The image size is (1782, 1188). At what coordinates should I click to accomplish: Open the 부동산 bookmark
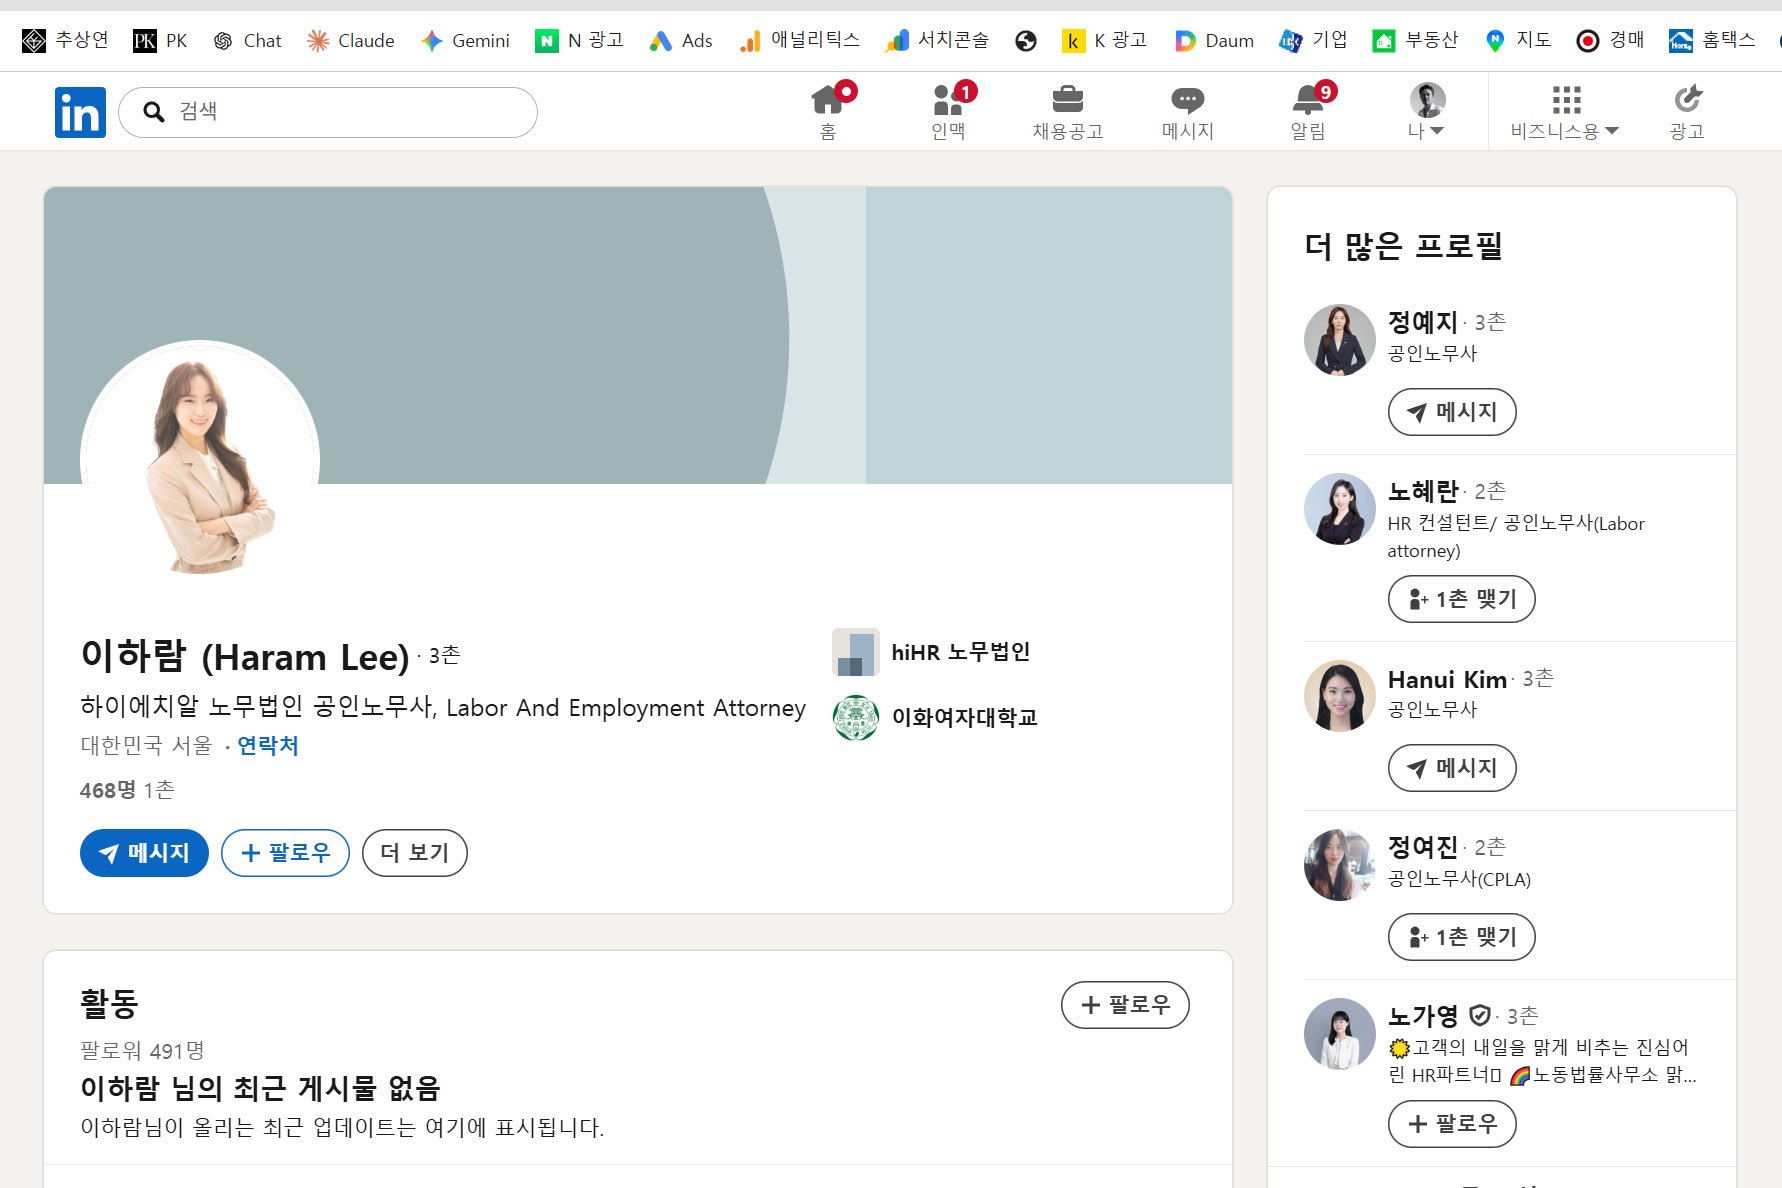point(1415,40)
